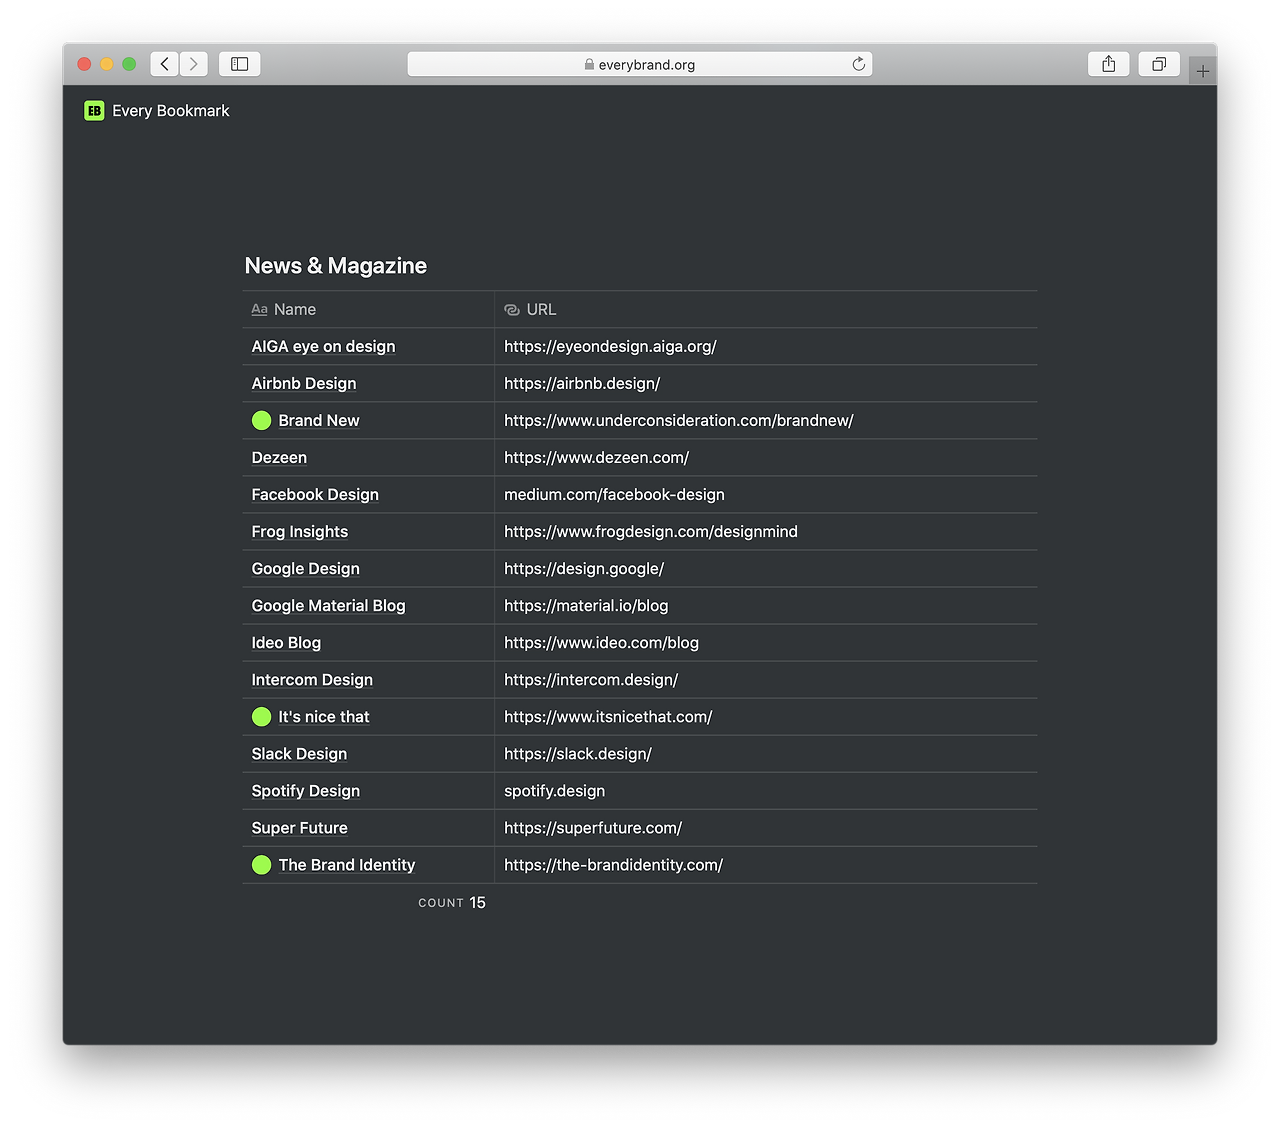Screen dimensions: 1280x1128
Task: Visit https://the-brandidentity.com/ URL
Action: pos(613,865)
